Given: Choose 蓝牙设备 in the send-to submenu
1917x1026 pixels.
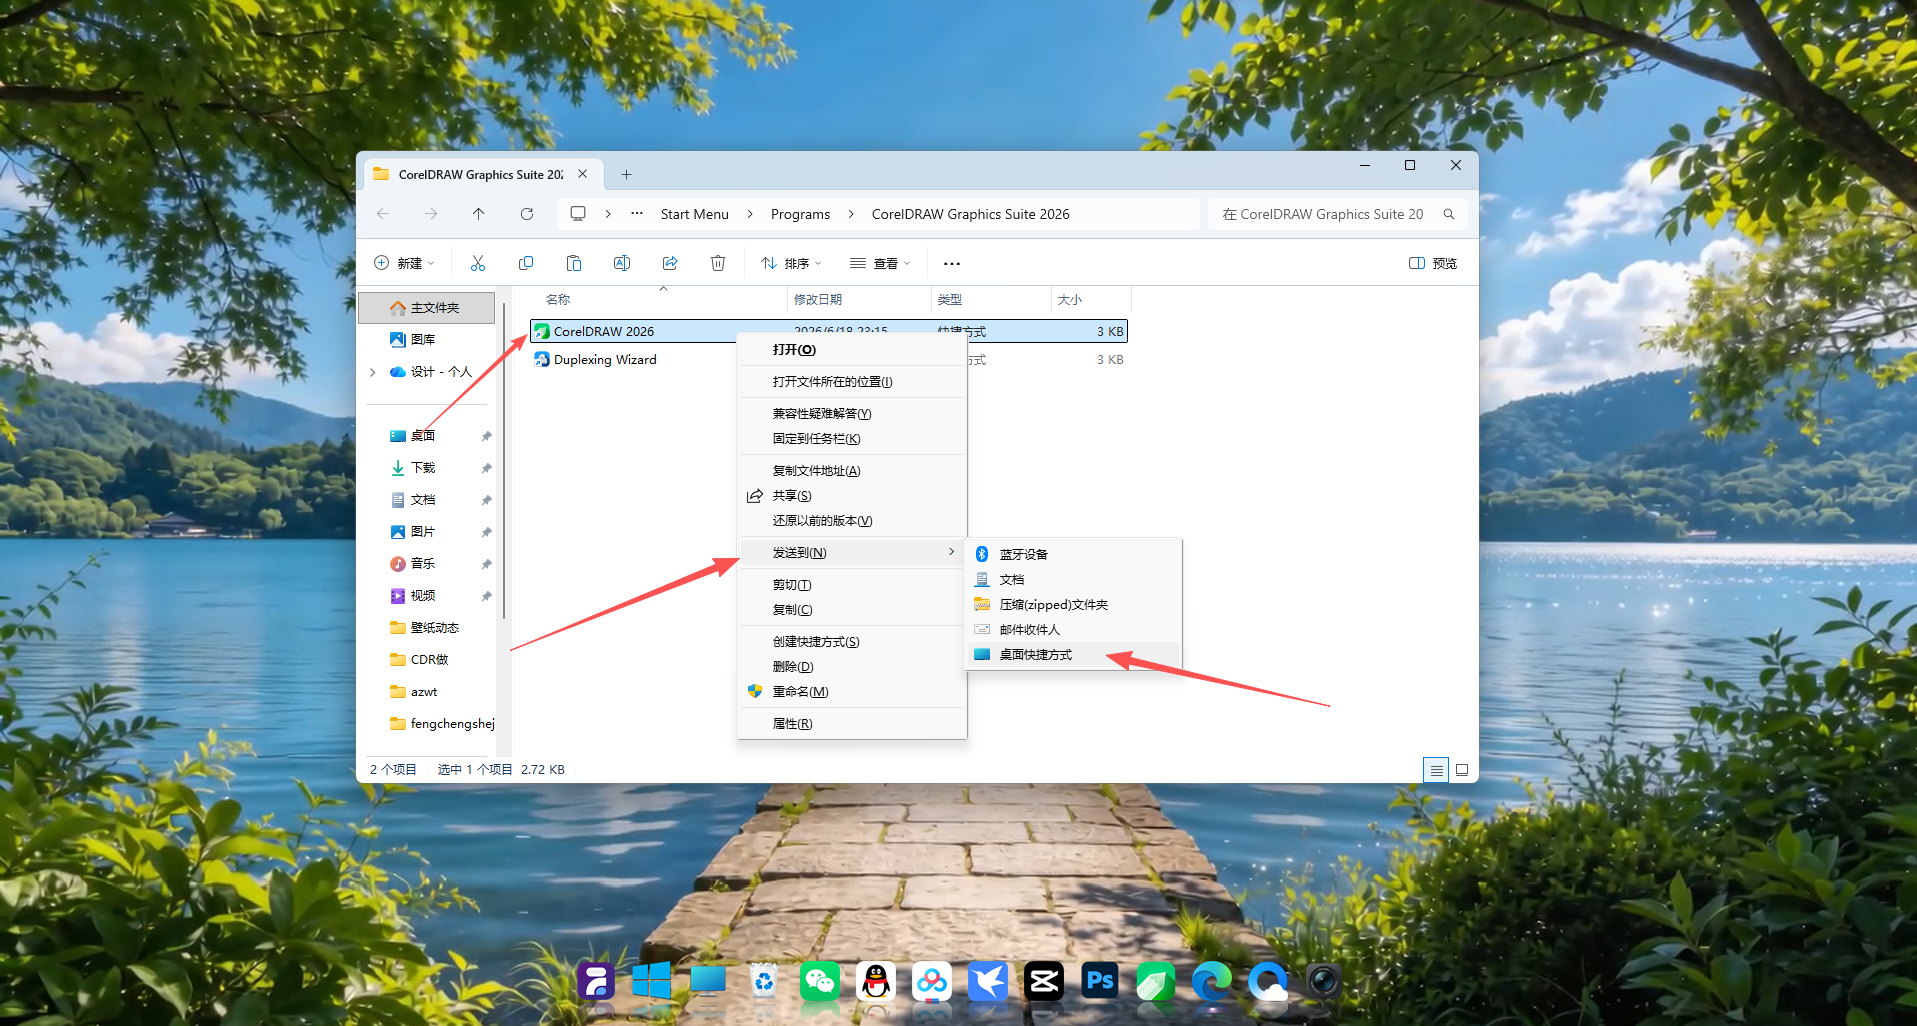Looking at the screenshot, I should (x=1073, y=554).
